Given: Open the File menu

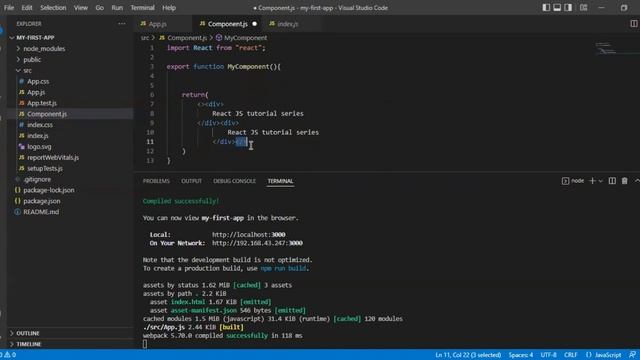Looking at the screenshot, I should pyautogui.click(x=9, y=8).
